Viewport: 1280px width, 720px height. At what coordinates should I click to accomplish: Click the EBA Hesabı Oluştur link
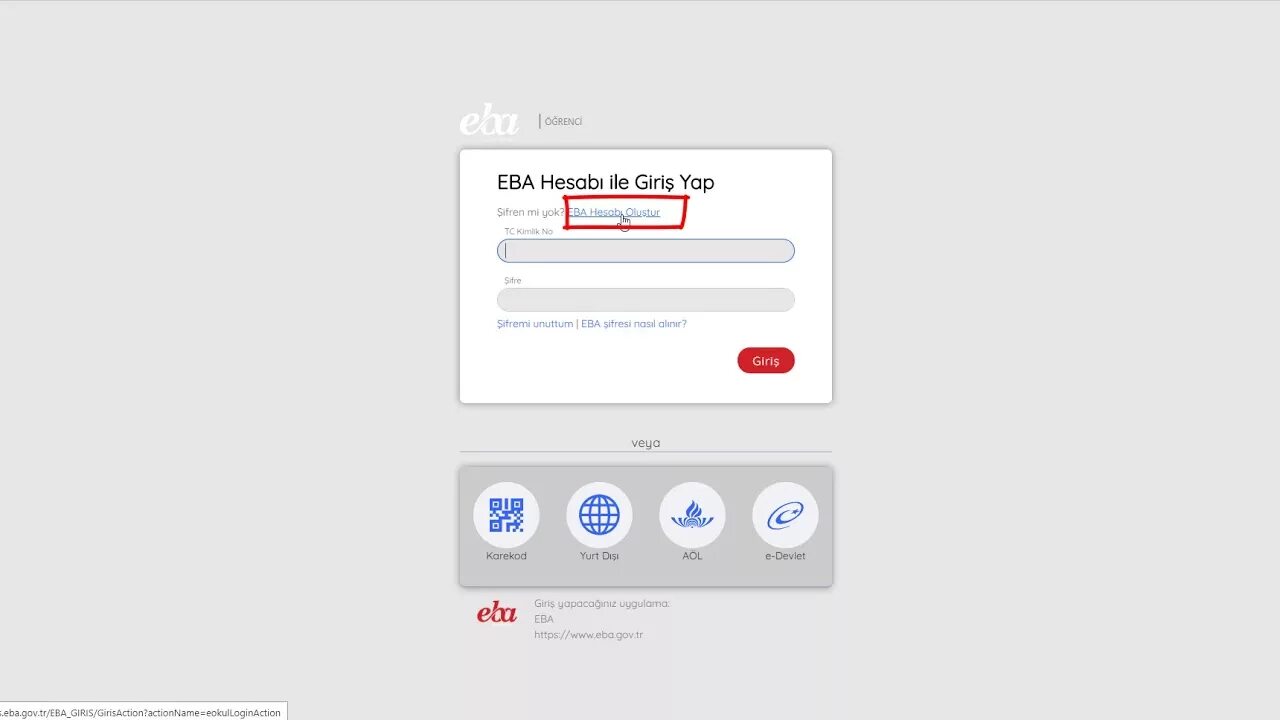click(614, 212)
